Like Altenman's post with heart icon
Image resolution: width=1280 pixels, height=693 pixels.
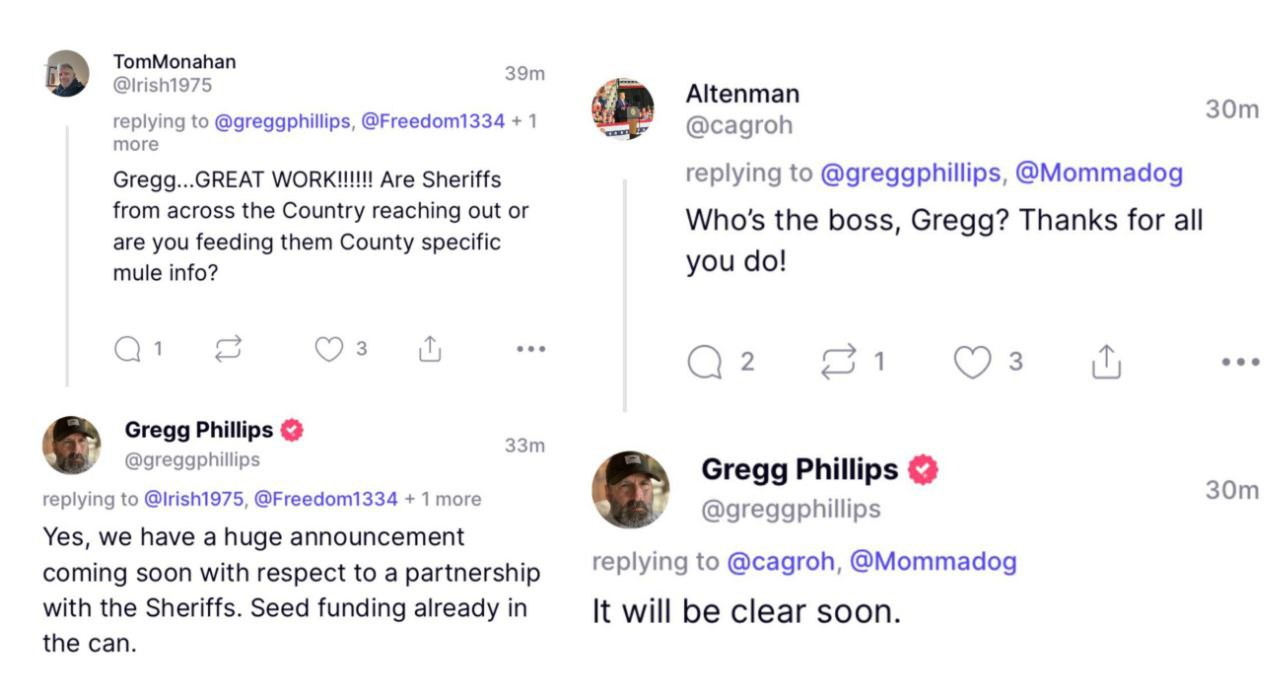pyautogui.click(x=971, y=362)
